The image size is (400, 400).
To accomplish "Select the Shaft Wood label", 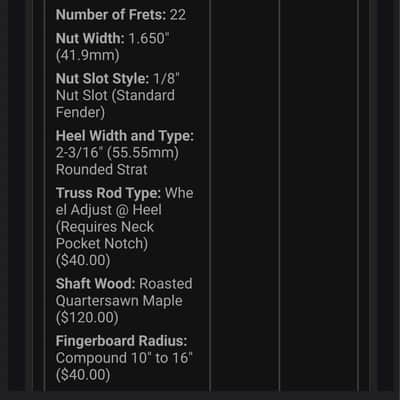I will 95,284.
